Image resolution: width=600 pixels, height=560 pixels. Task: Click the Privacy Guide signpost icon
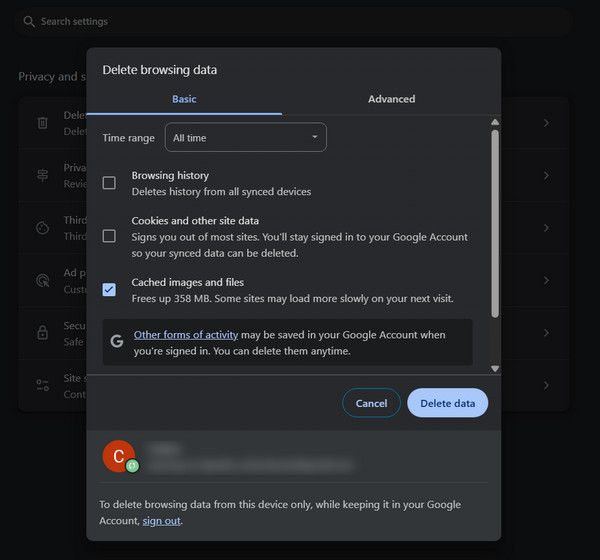(x=43, y=175)
